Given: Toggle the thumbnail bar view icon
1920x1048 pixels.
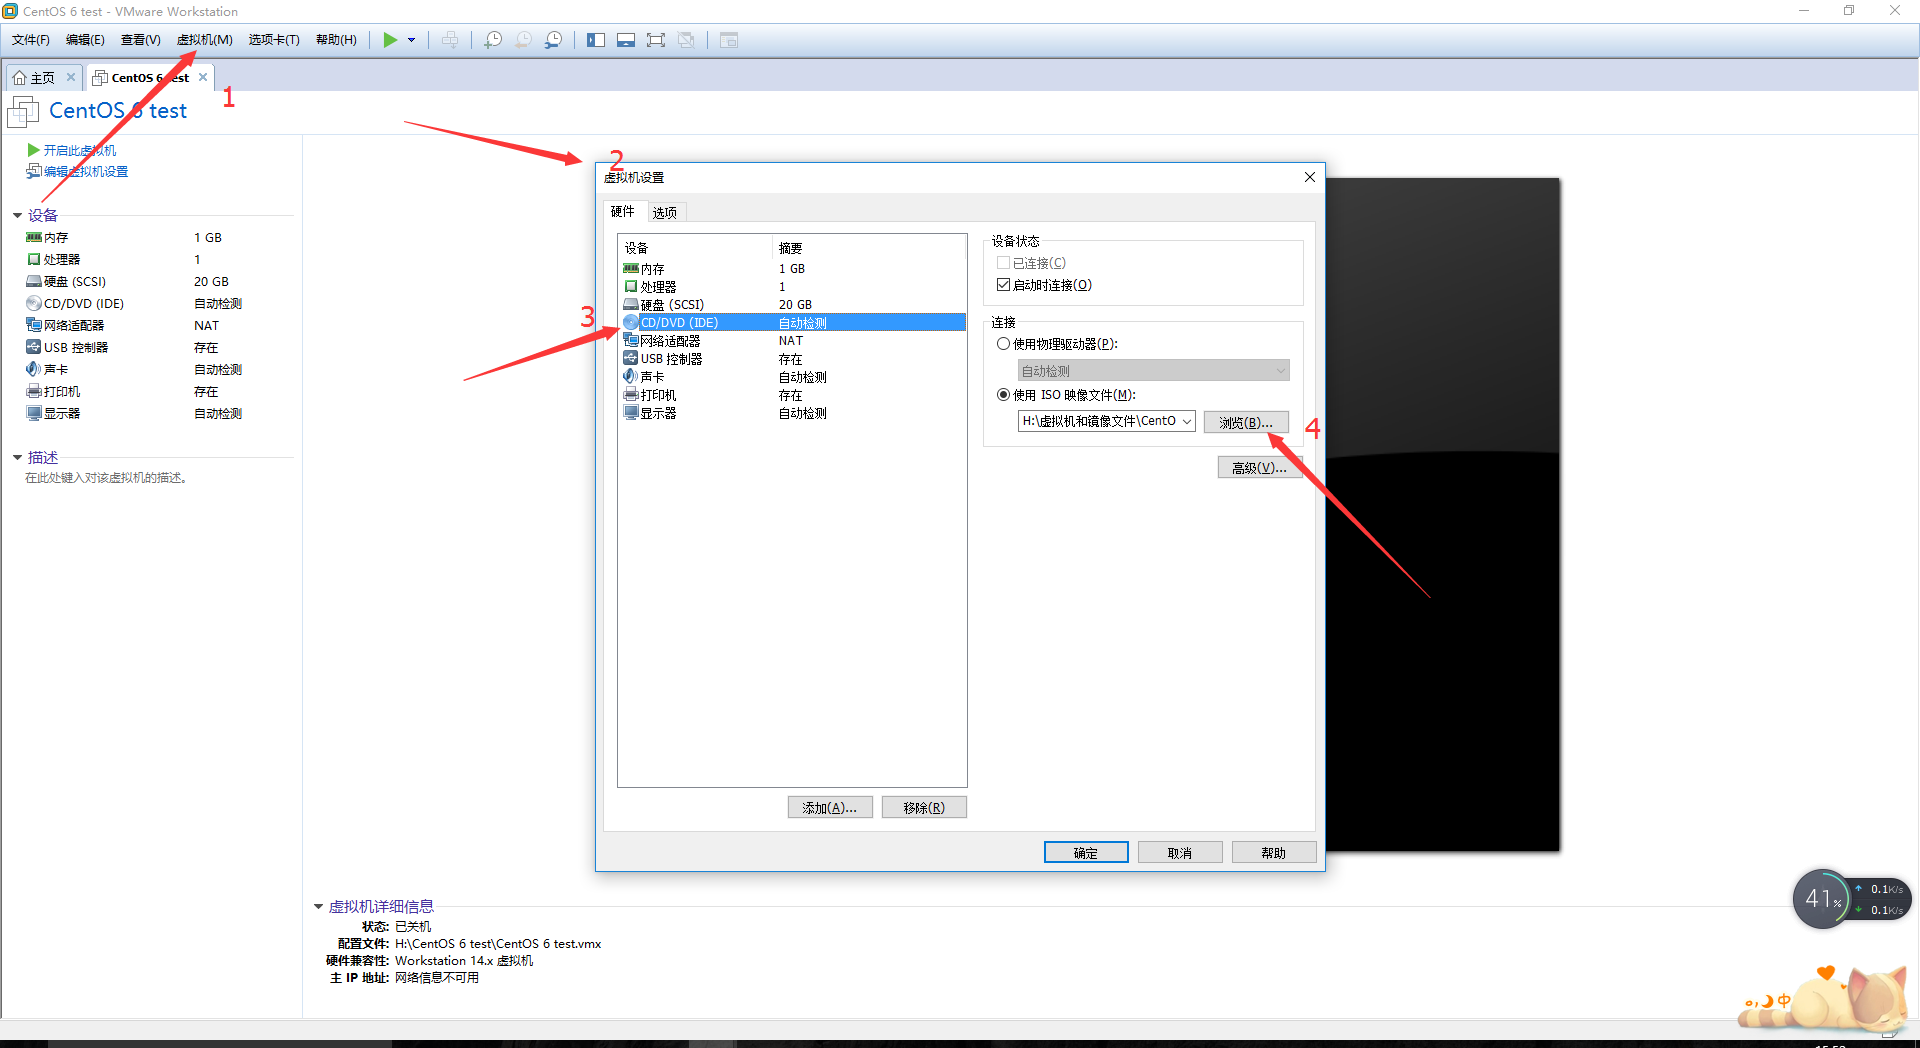Looking at the screenshot, I should pos(626,40).
